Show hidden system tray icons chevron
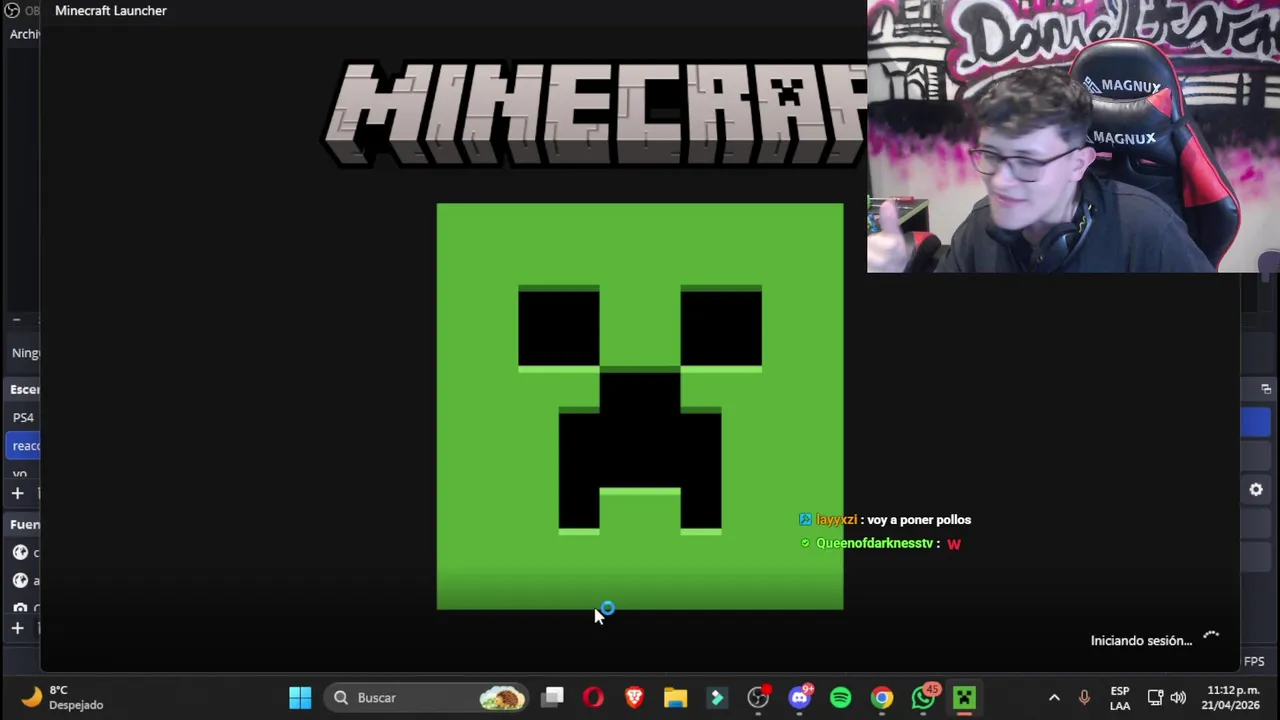This screenshot has height=720, width=1280. (x=1054, y=697)
